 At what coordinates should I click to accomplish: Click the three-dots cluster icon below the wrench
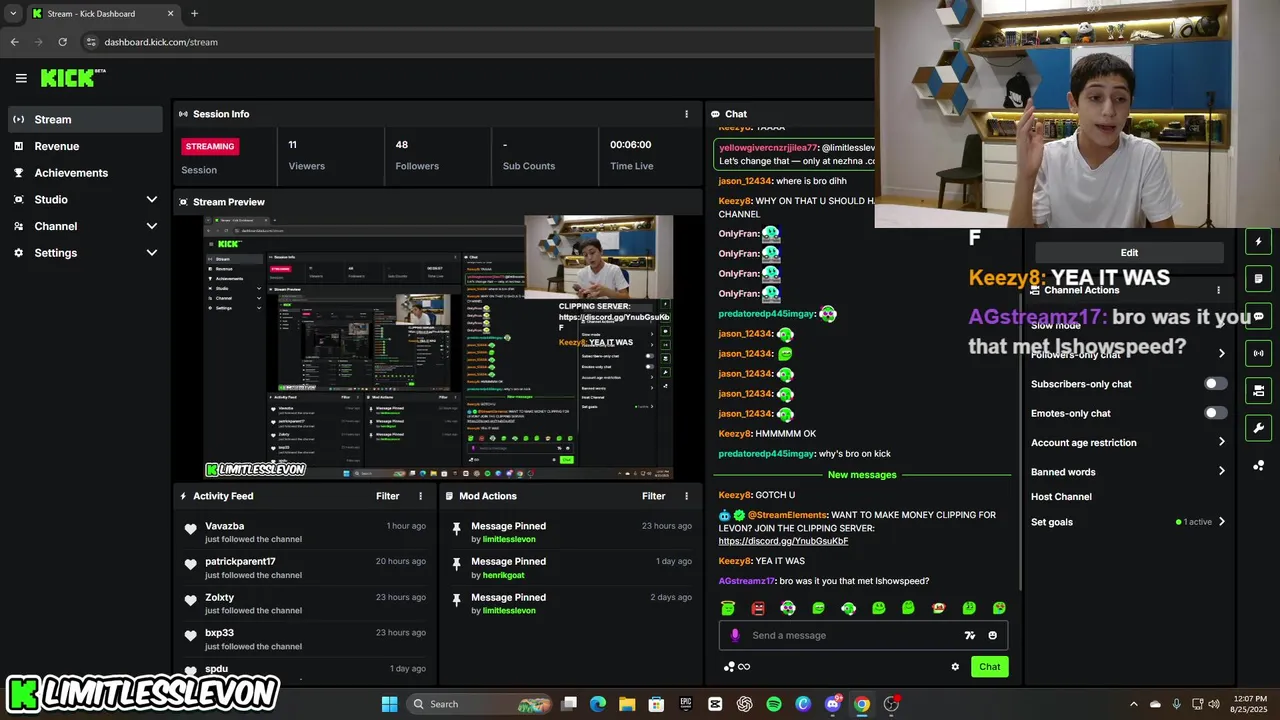click(1258, 466)
